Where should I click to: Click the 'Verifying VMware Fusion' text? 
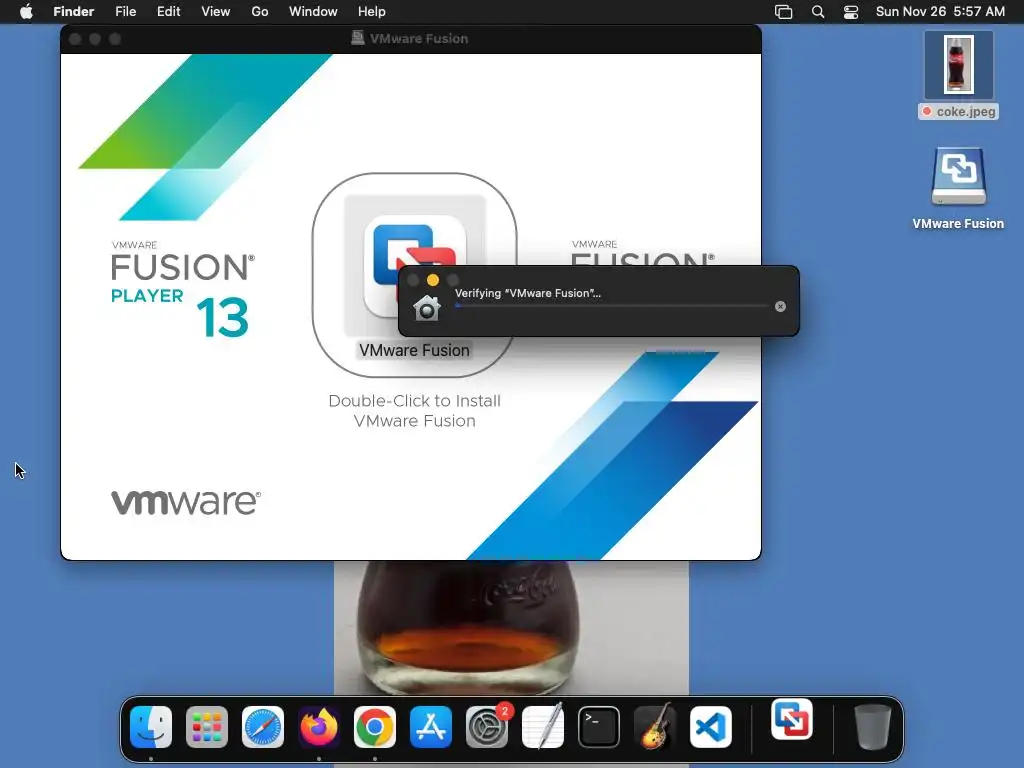[x=528, y=293]
